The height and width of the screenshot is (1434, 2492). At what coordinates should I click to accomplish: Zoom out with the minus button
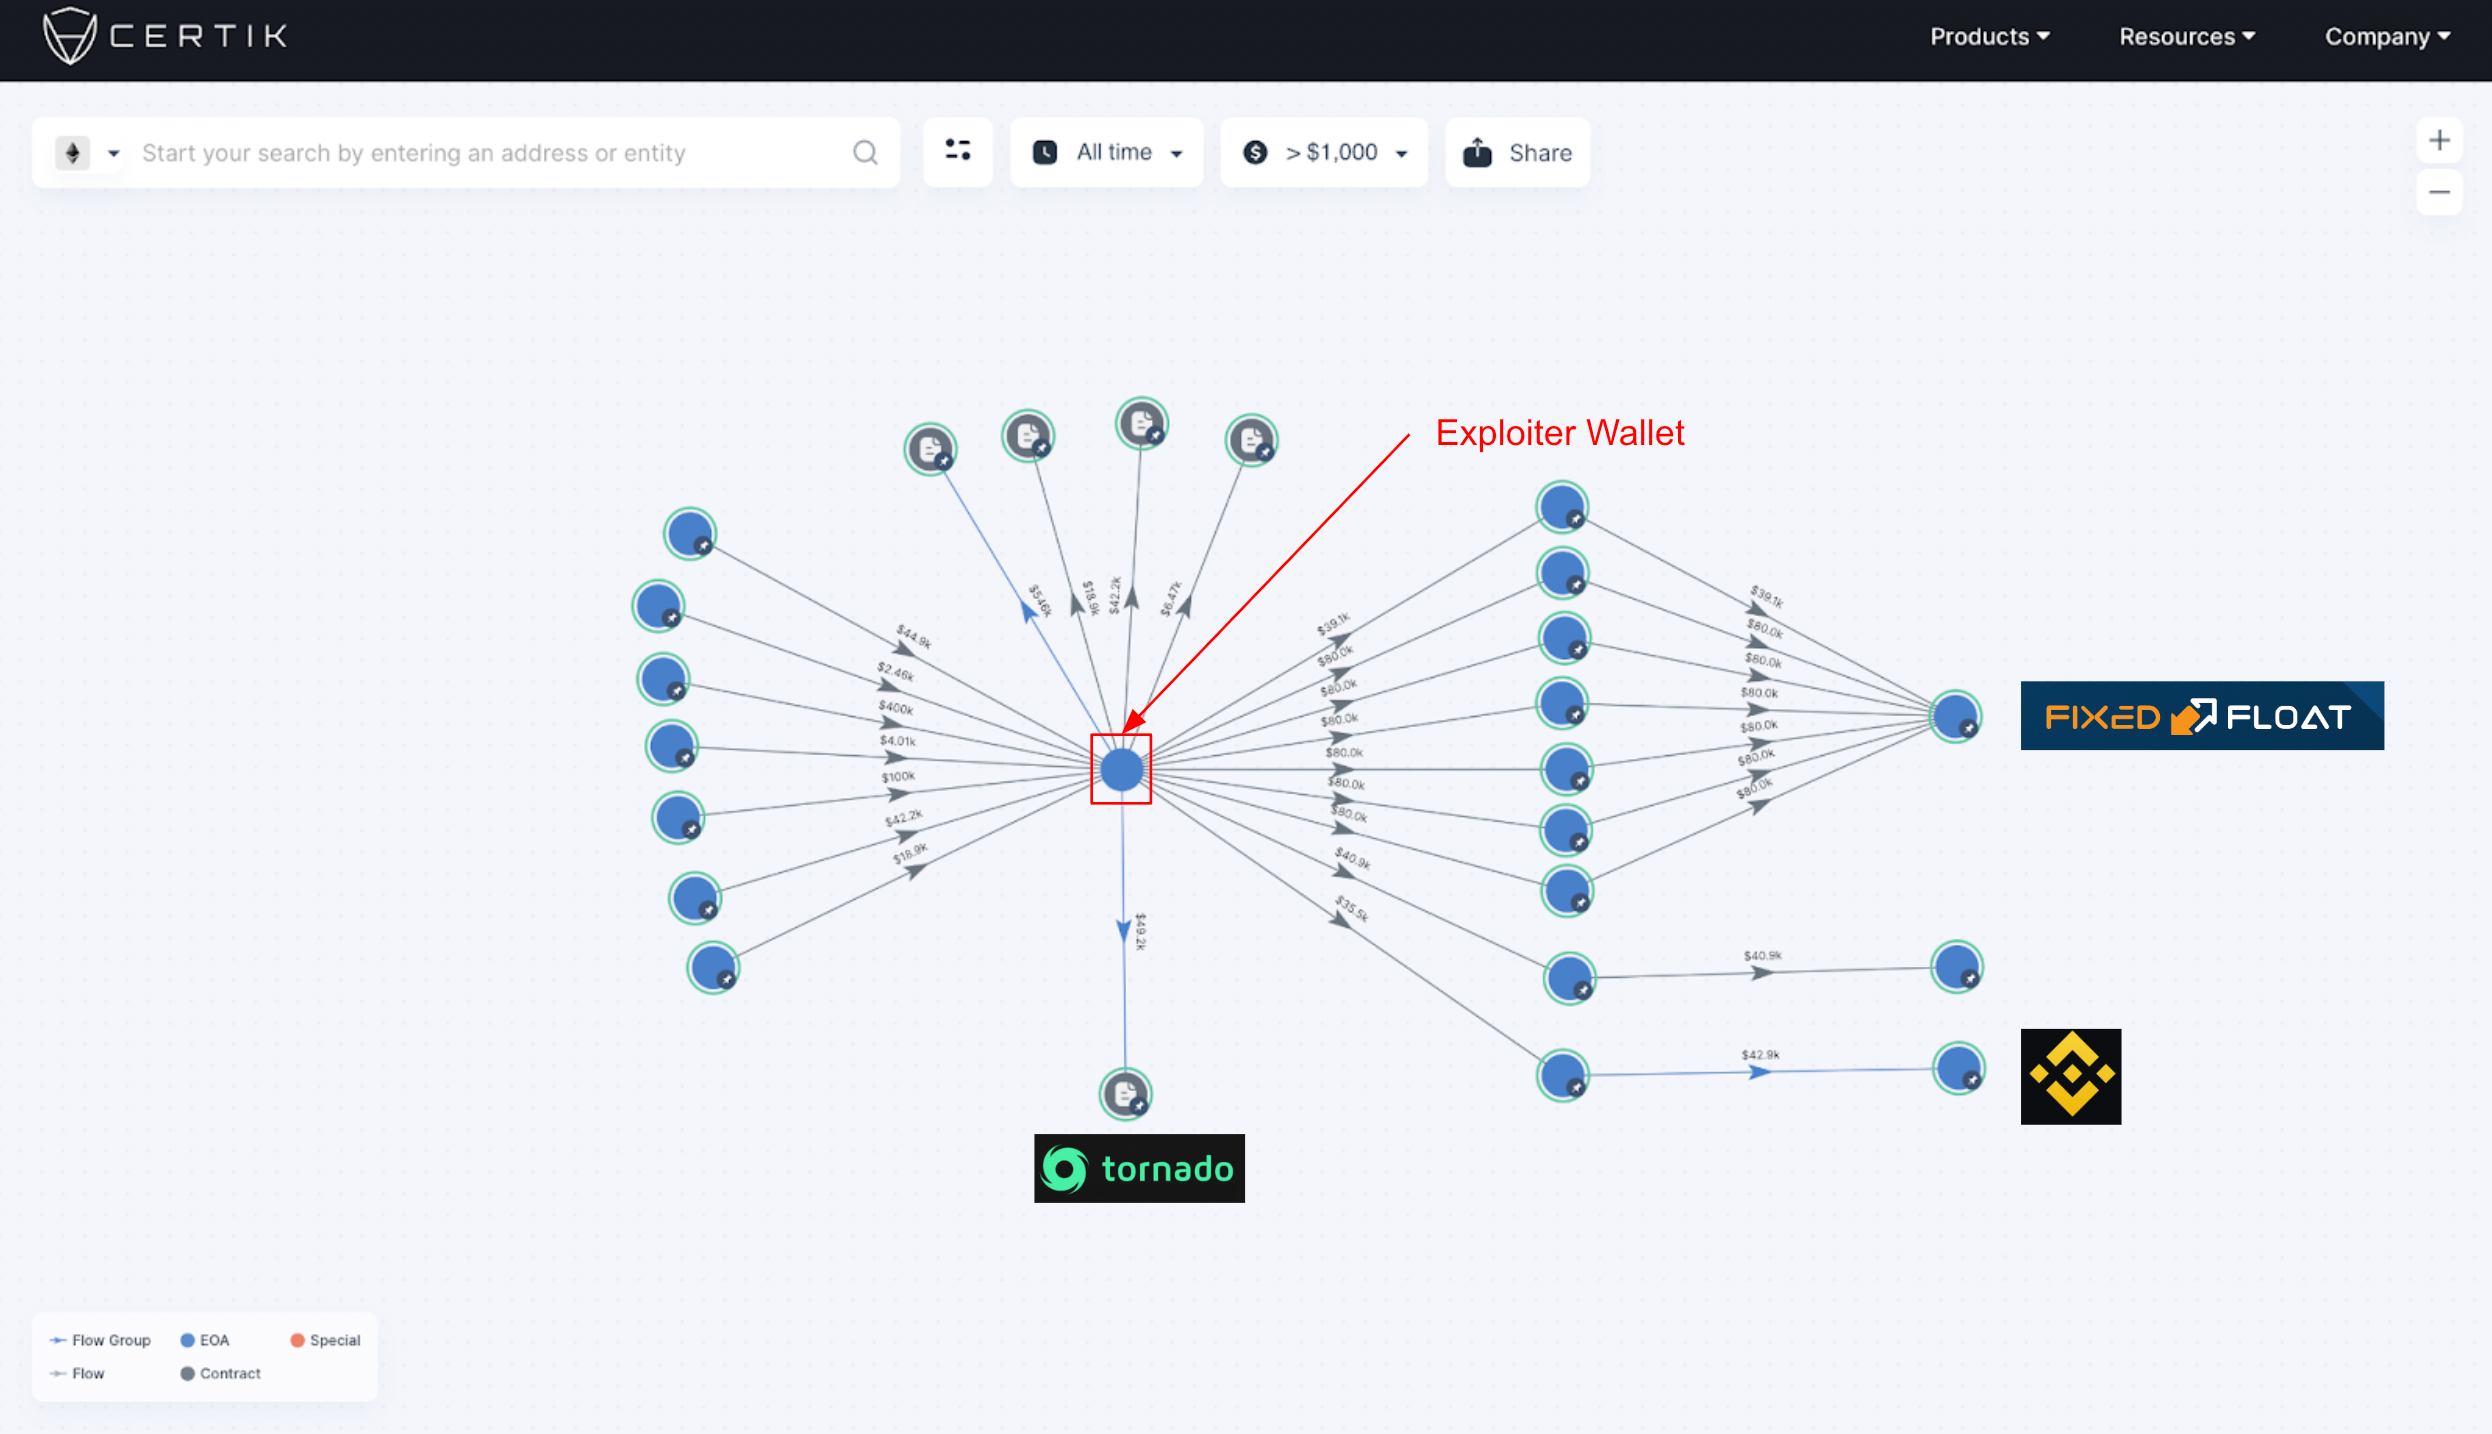tap(2438, 192)
